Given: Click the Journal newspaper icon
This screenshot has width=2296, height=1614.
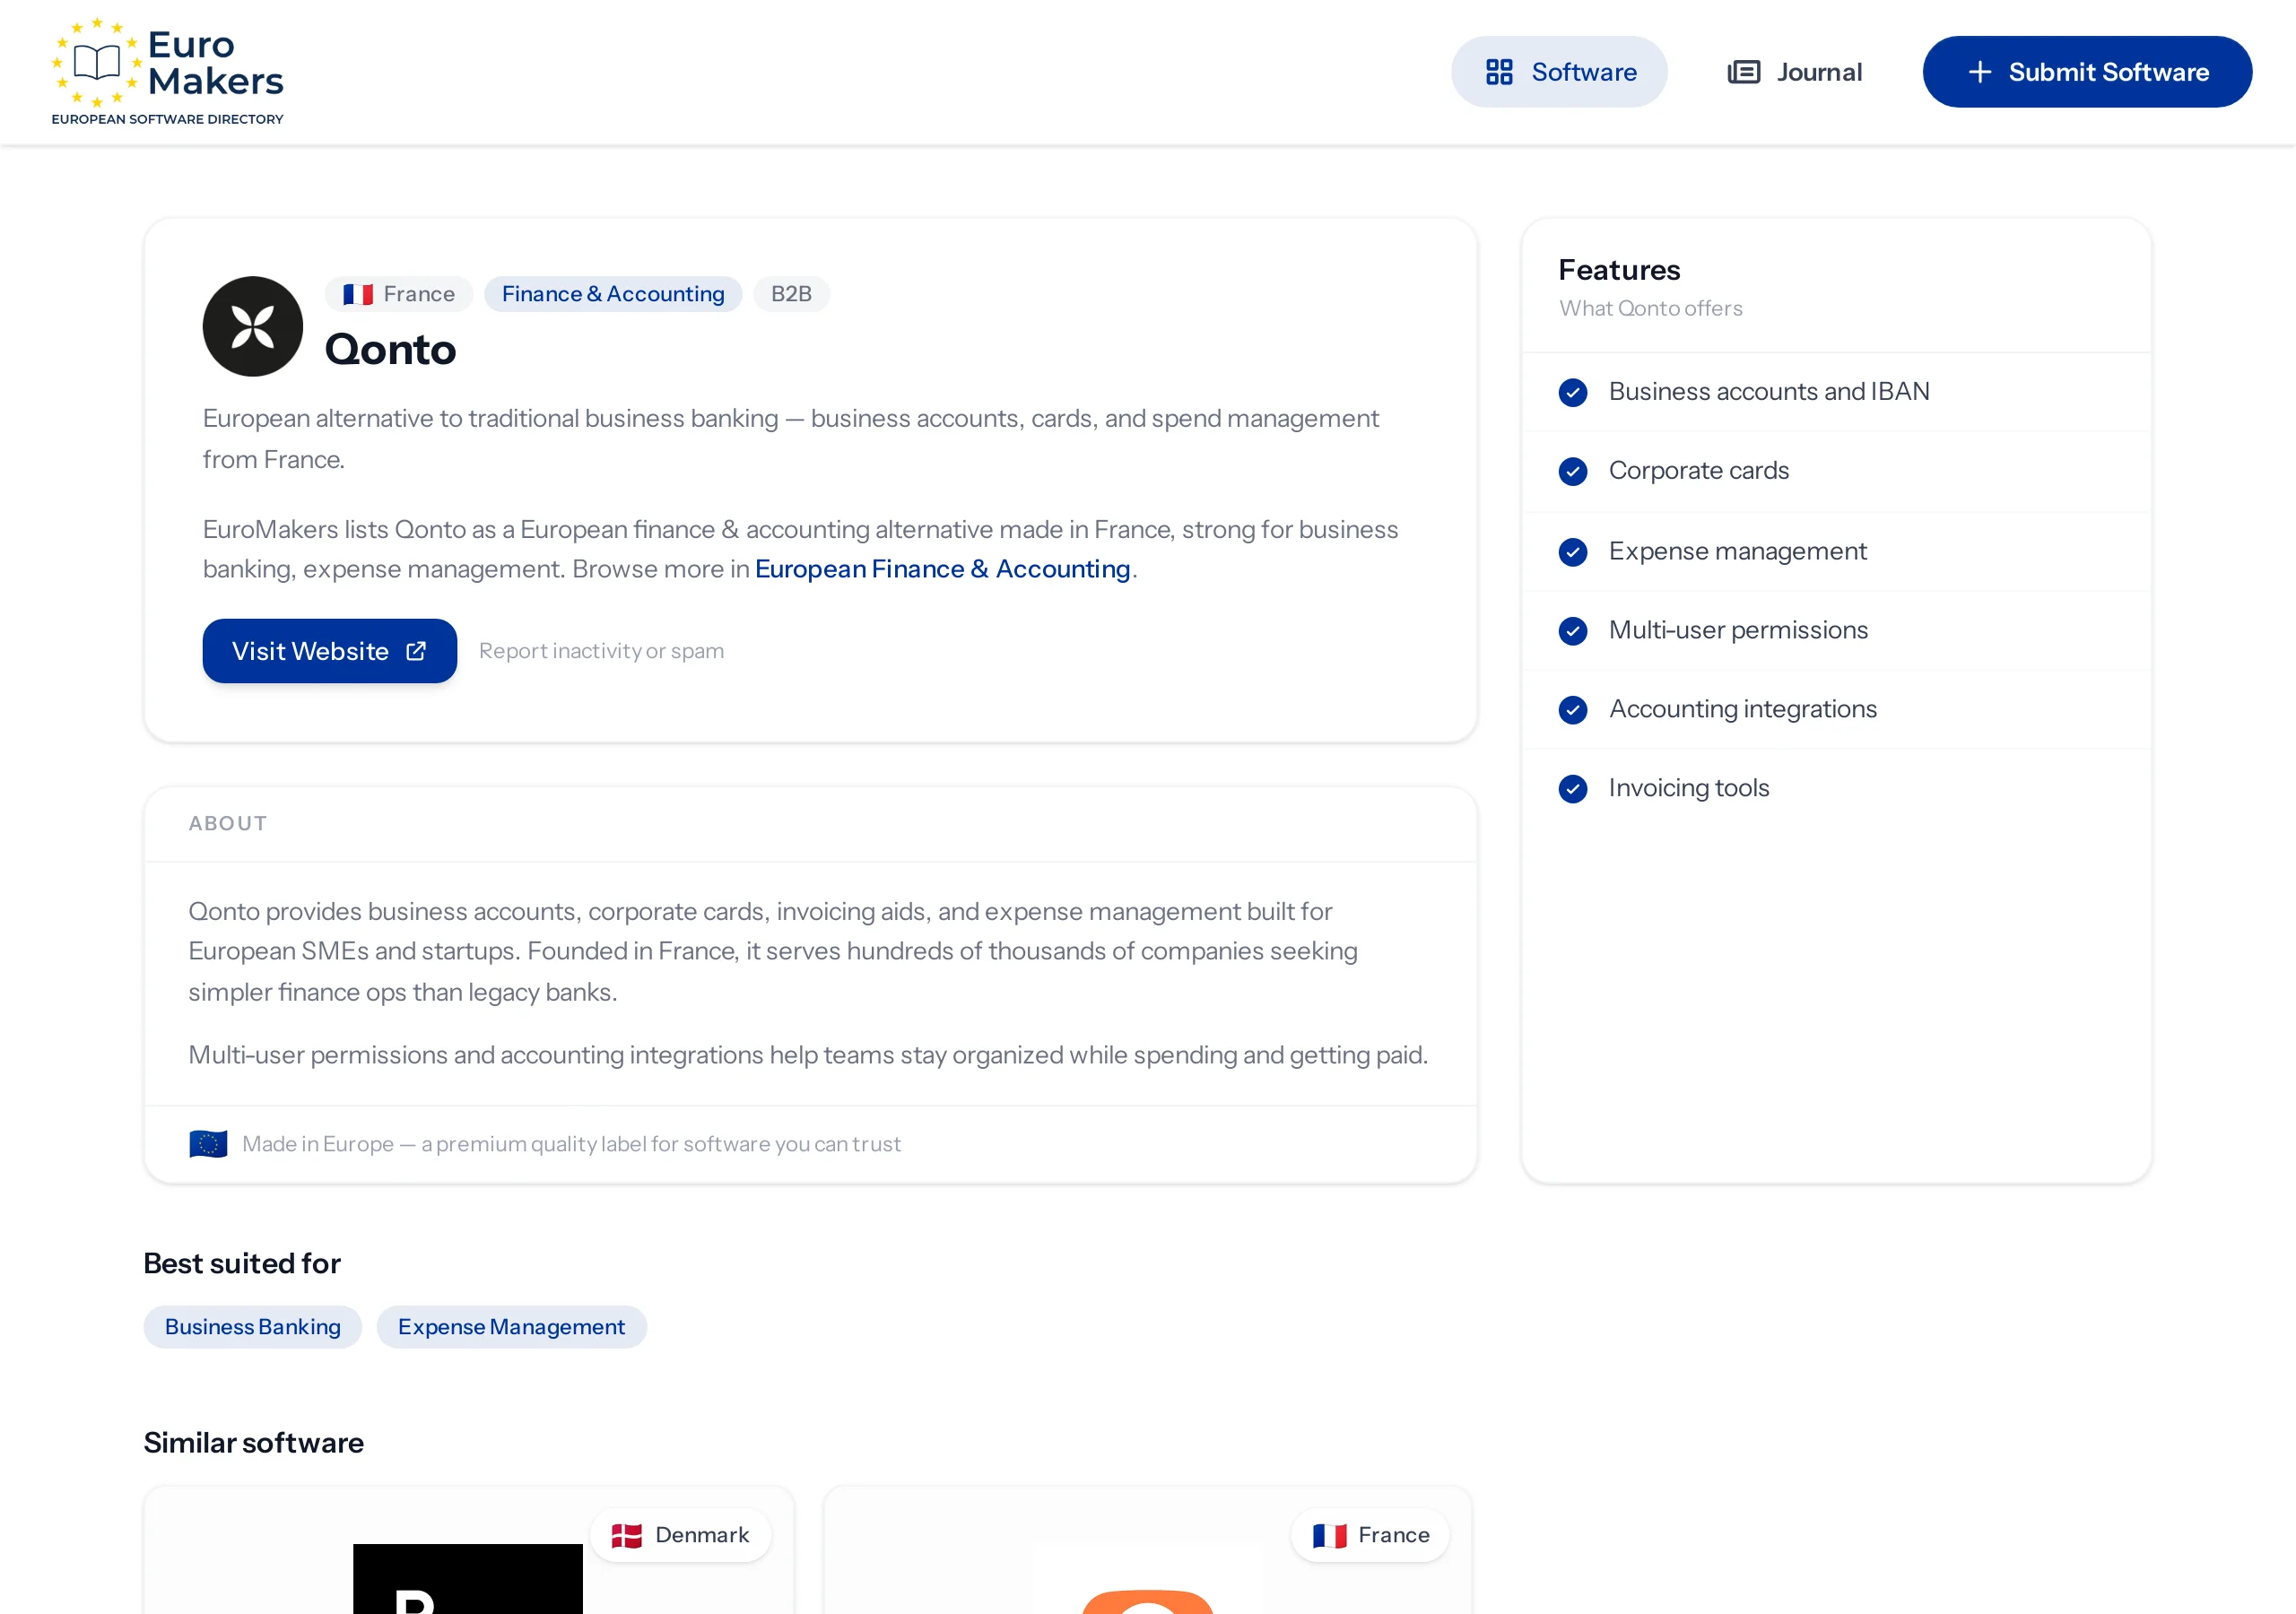Looking at the screenshot, I should click(x=1743, y=72).
